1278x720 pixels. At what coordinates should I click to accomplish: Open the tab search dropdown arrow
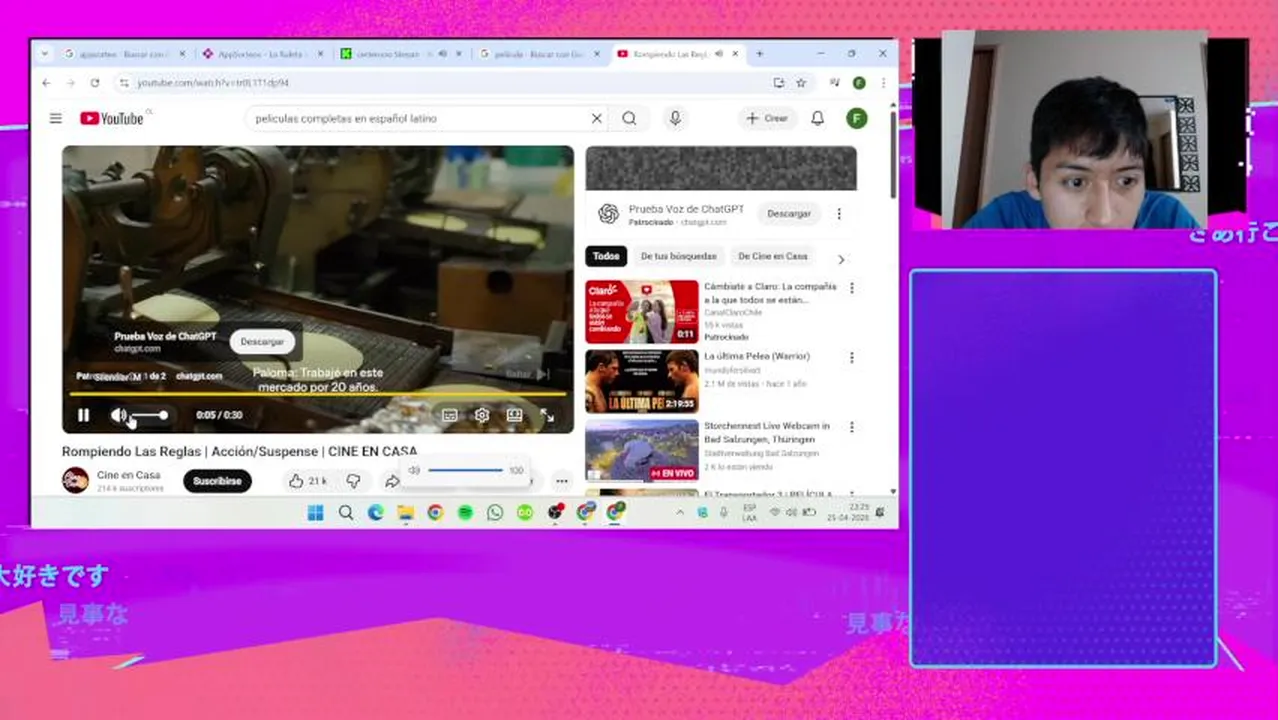tap(44, 54)
